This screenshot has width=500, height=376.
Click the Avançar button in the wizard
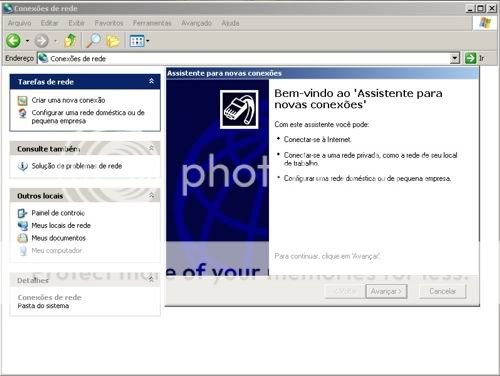[x=386, y=291]
